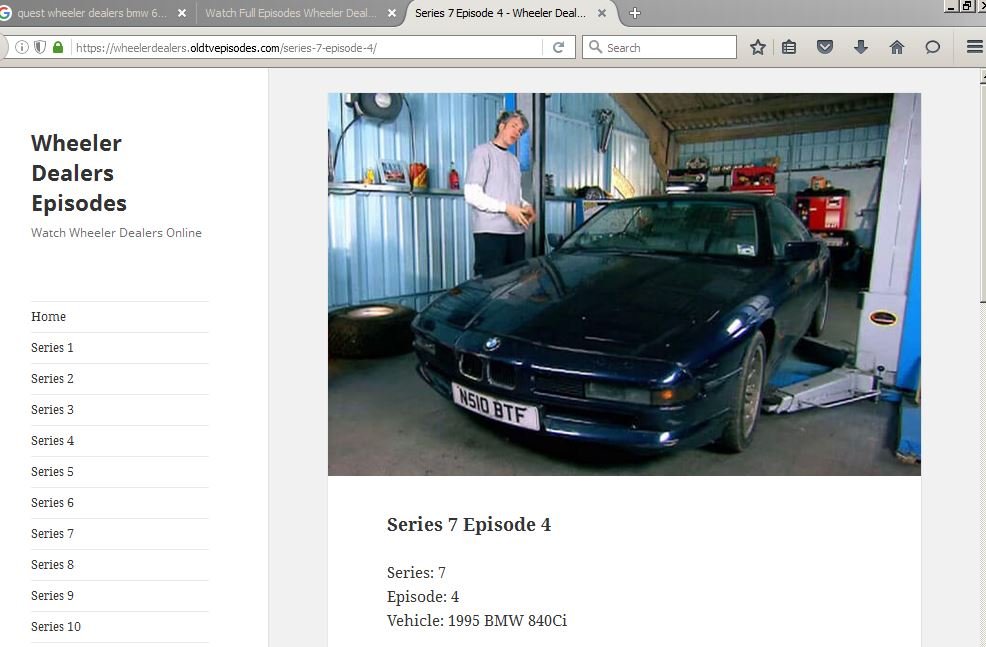The height and width of the screenshot is (647, 986).
Task: Click the bookmark star icon
Action: pyautogui.click(x=758, y=47)
